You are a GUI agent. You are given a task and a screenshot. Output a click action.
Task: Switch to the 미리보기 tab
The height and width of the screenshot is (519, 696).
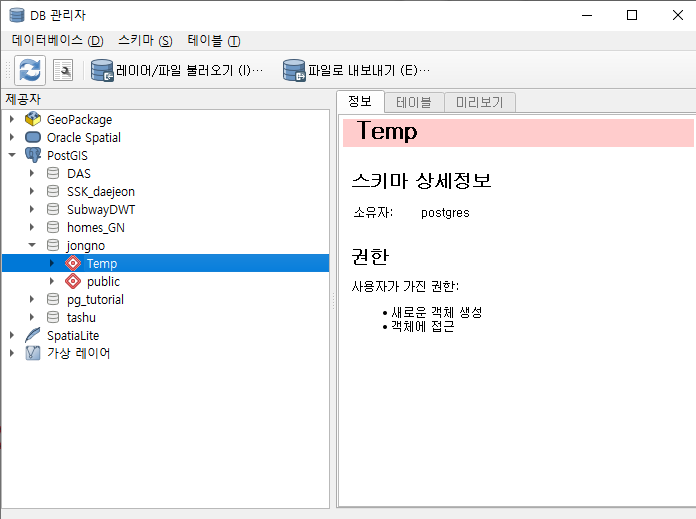coord(479,103)
